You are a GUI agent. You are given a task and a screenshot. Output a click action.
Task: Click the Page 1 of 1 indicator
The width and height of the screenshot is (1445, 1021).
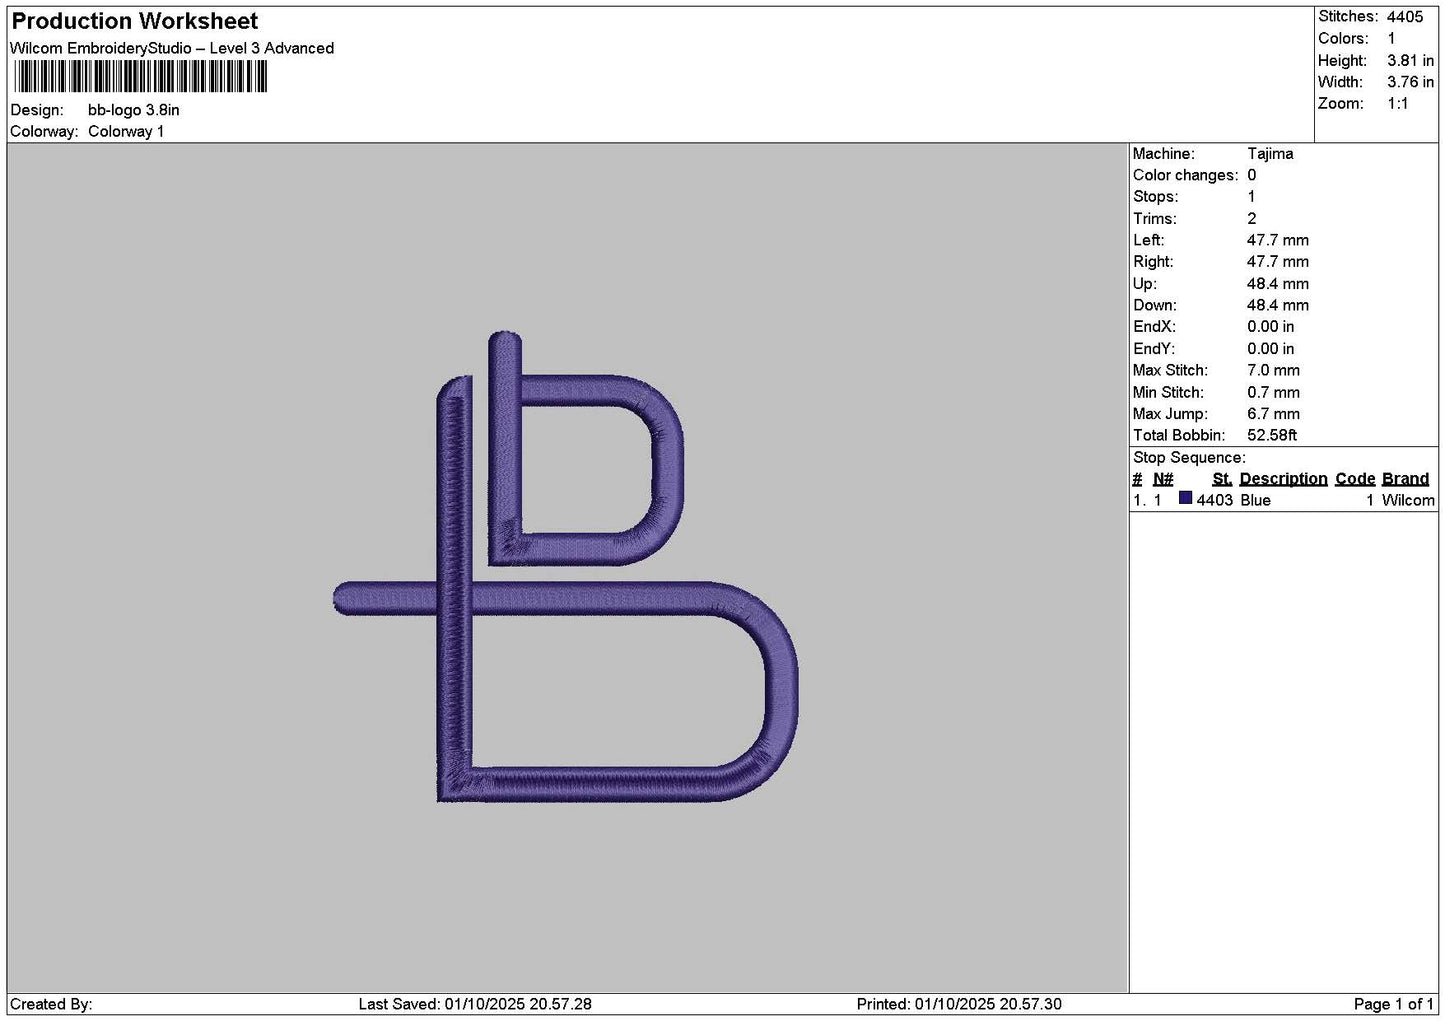(x=1394, y=1004)
